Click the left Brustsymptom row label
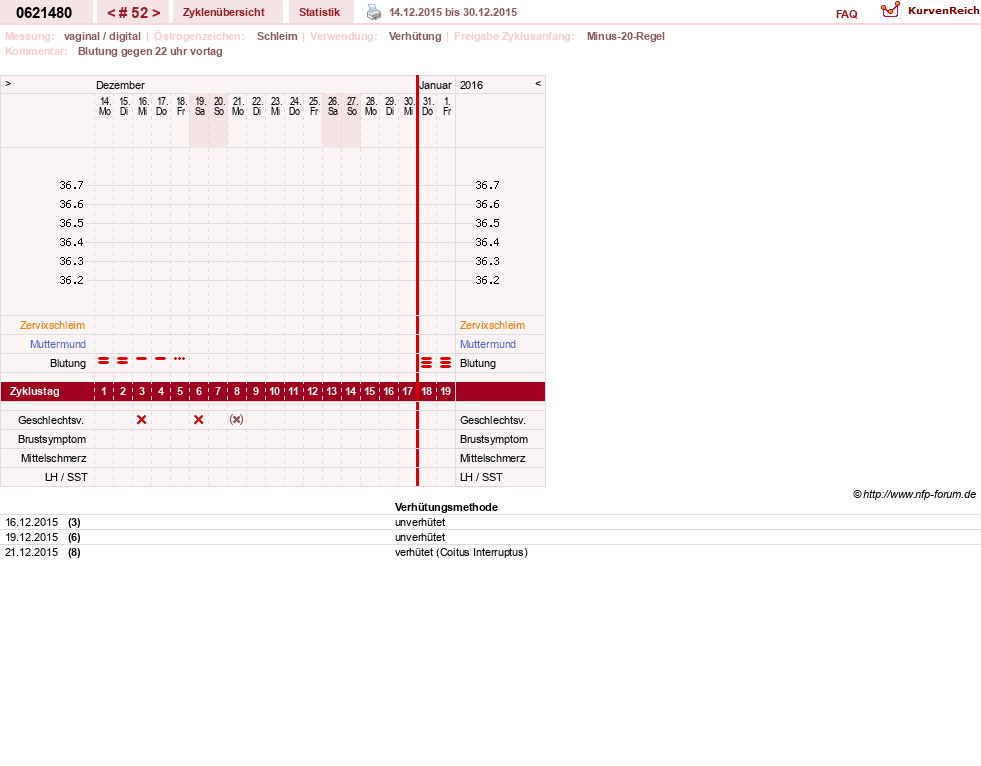Viewport: 981px width, 766px height. [52, 439]
